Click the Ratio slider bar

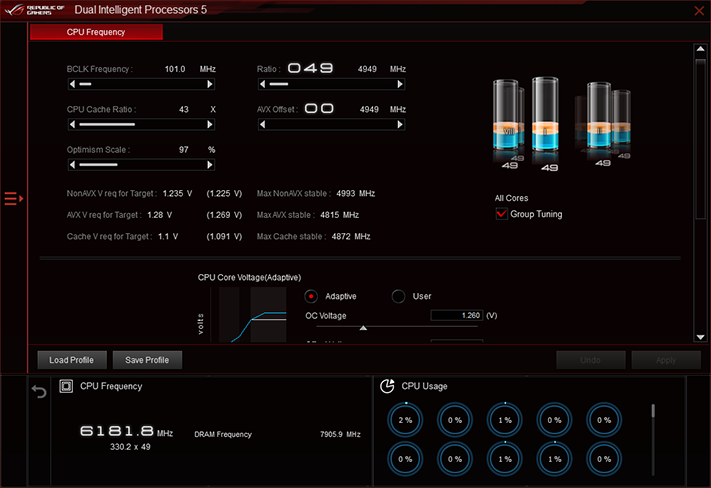(331, 84)
